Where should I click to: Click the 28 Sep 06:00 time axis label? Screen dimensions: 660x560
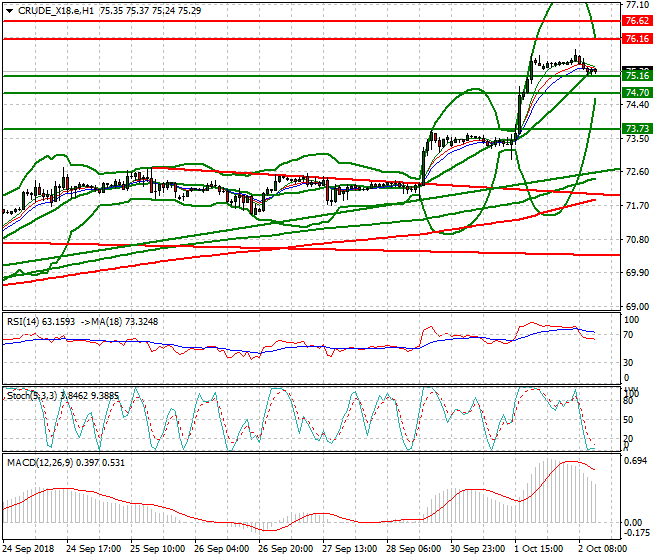413,549
